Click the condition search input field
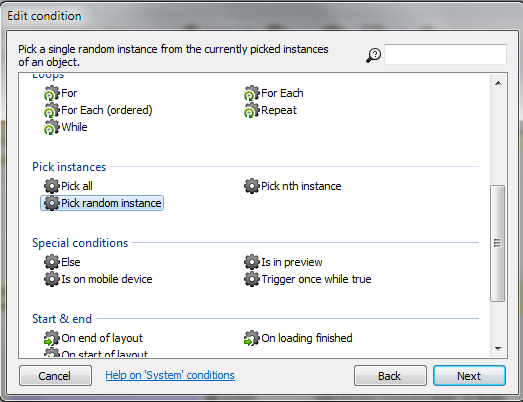 tap(445, 54)
